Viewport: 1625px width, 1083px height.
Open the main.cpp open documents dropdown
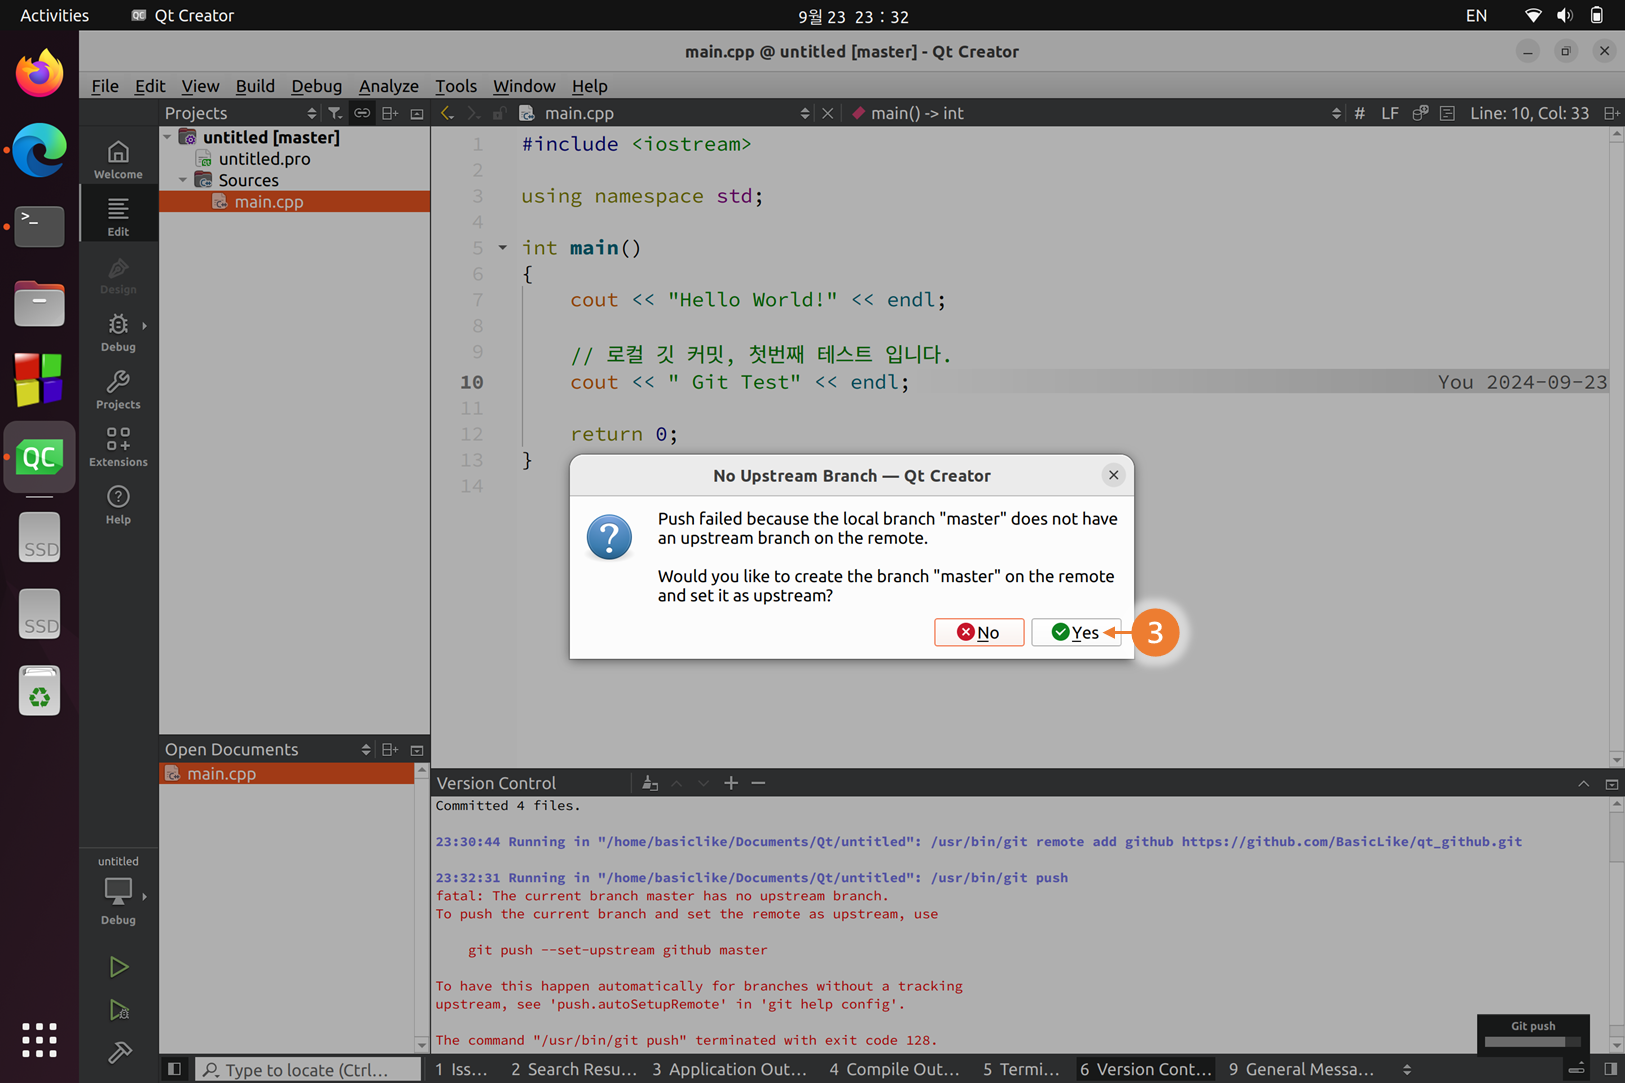tap(805, 113)
